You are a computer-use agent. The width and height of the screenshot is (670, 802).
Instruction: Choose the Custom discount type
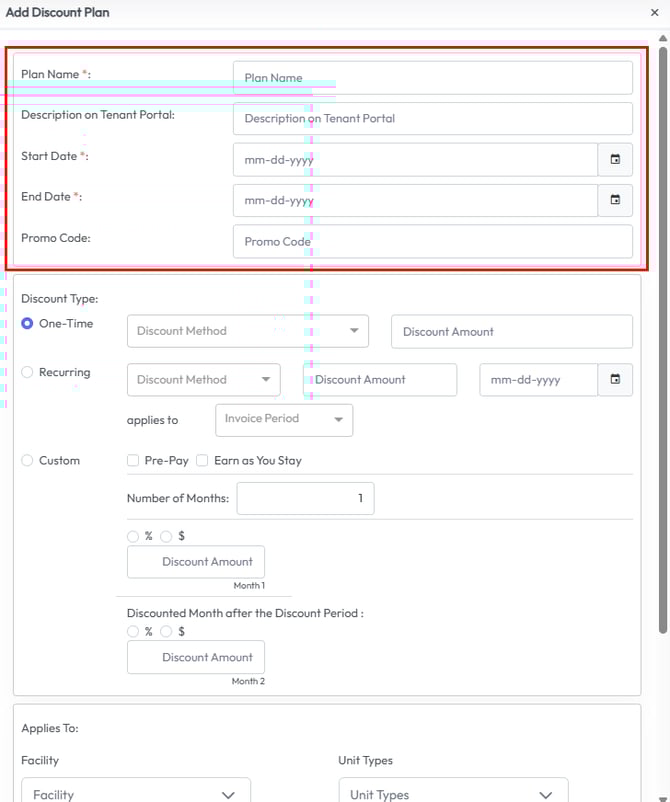pyautogui.click(x=28, y=461)
